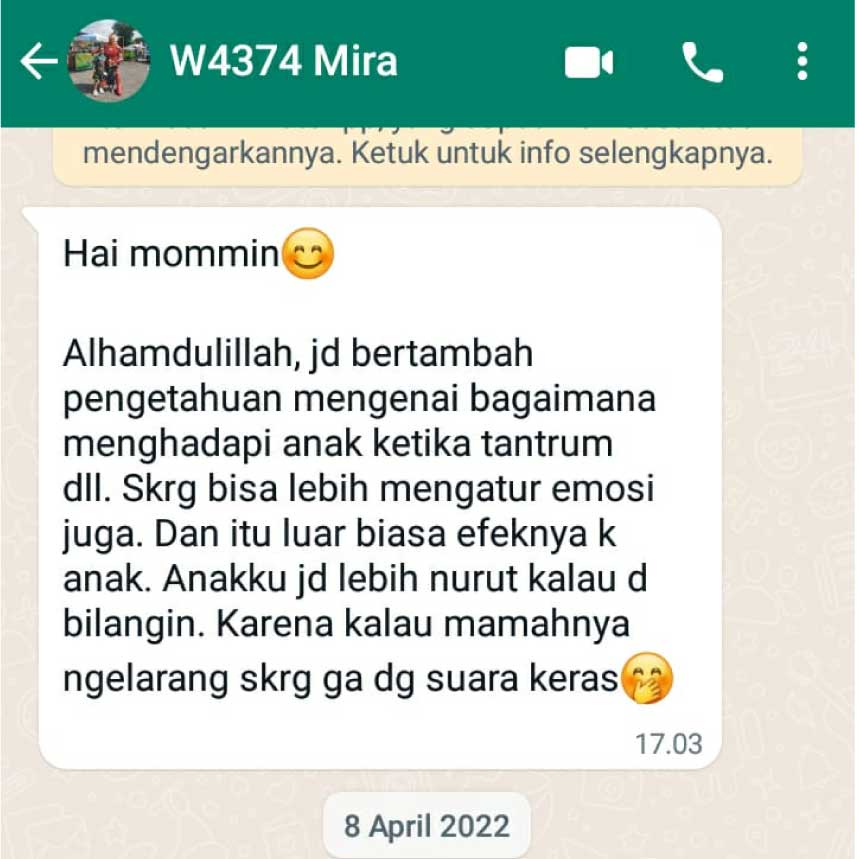The width and height of the screenshot is (859, 859).
Task: Open Mira's profile picture
Action: click(x=108, y=61)
